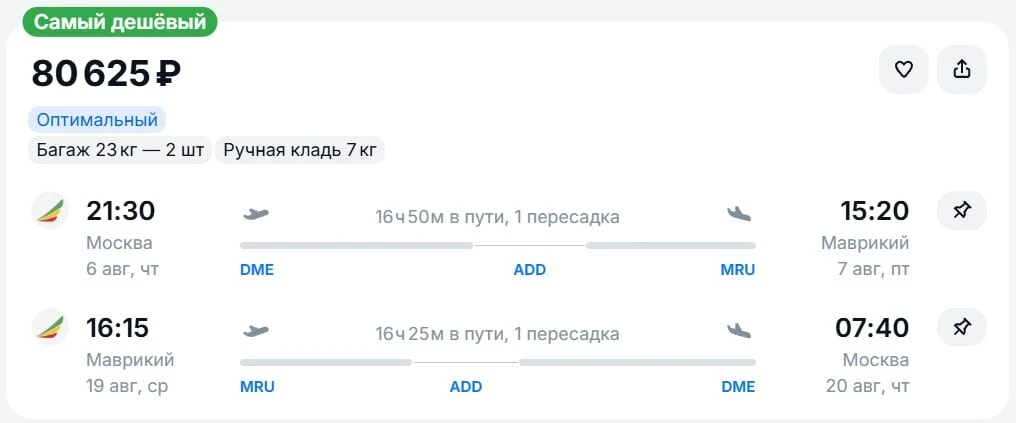Viewport: 1016px width, 423px height.
Task: Open DME arrival airport link on return
Action: pyautogui.click(x=739, y=387)
